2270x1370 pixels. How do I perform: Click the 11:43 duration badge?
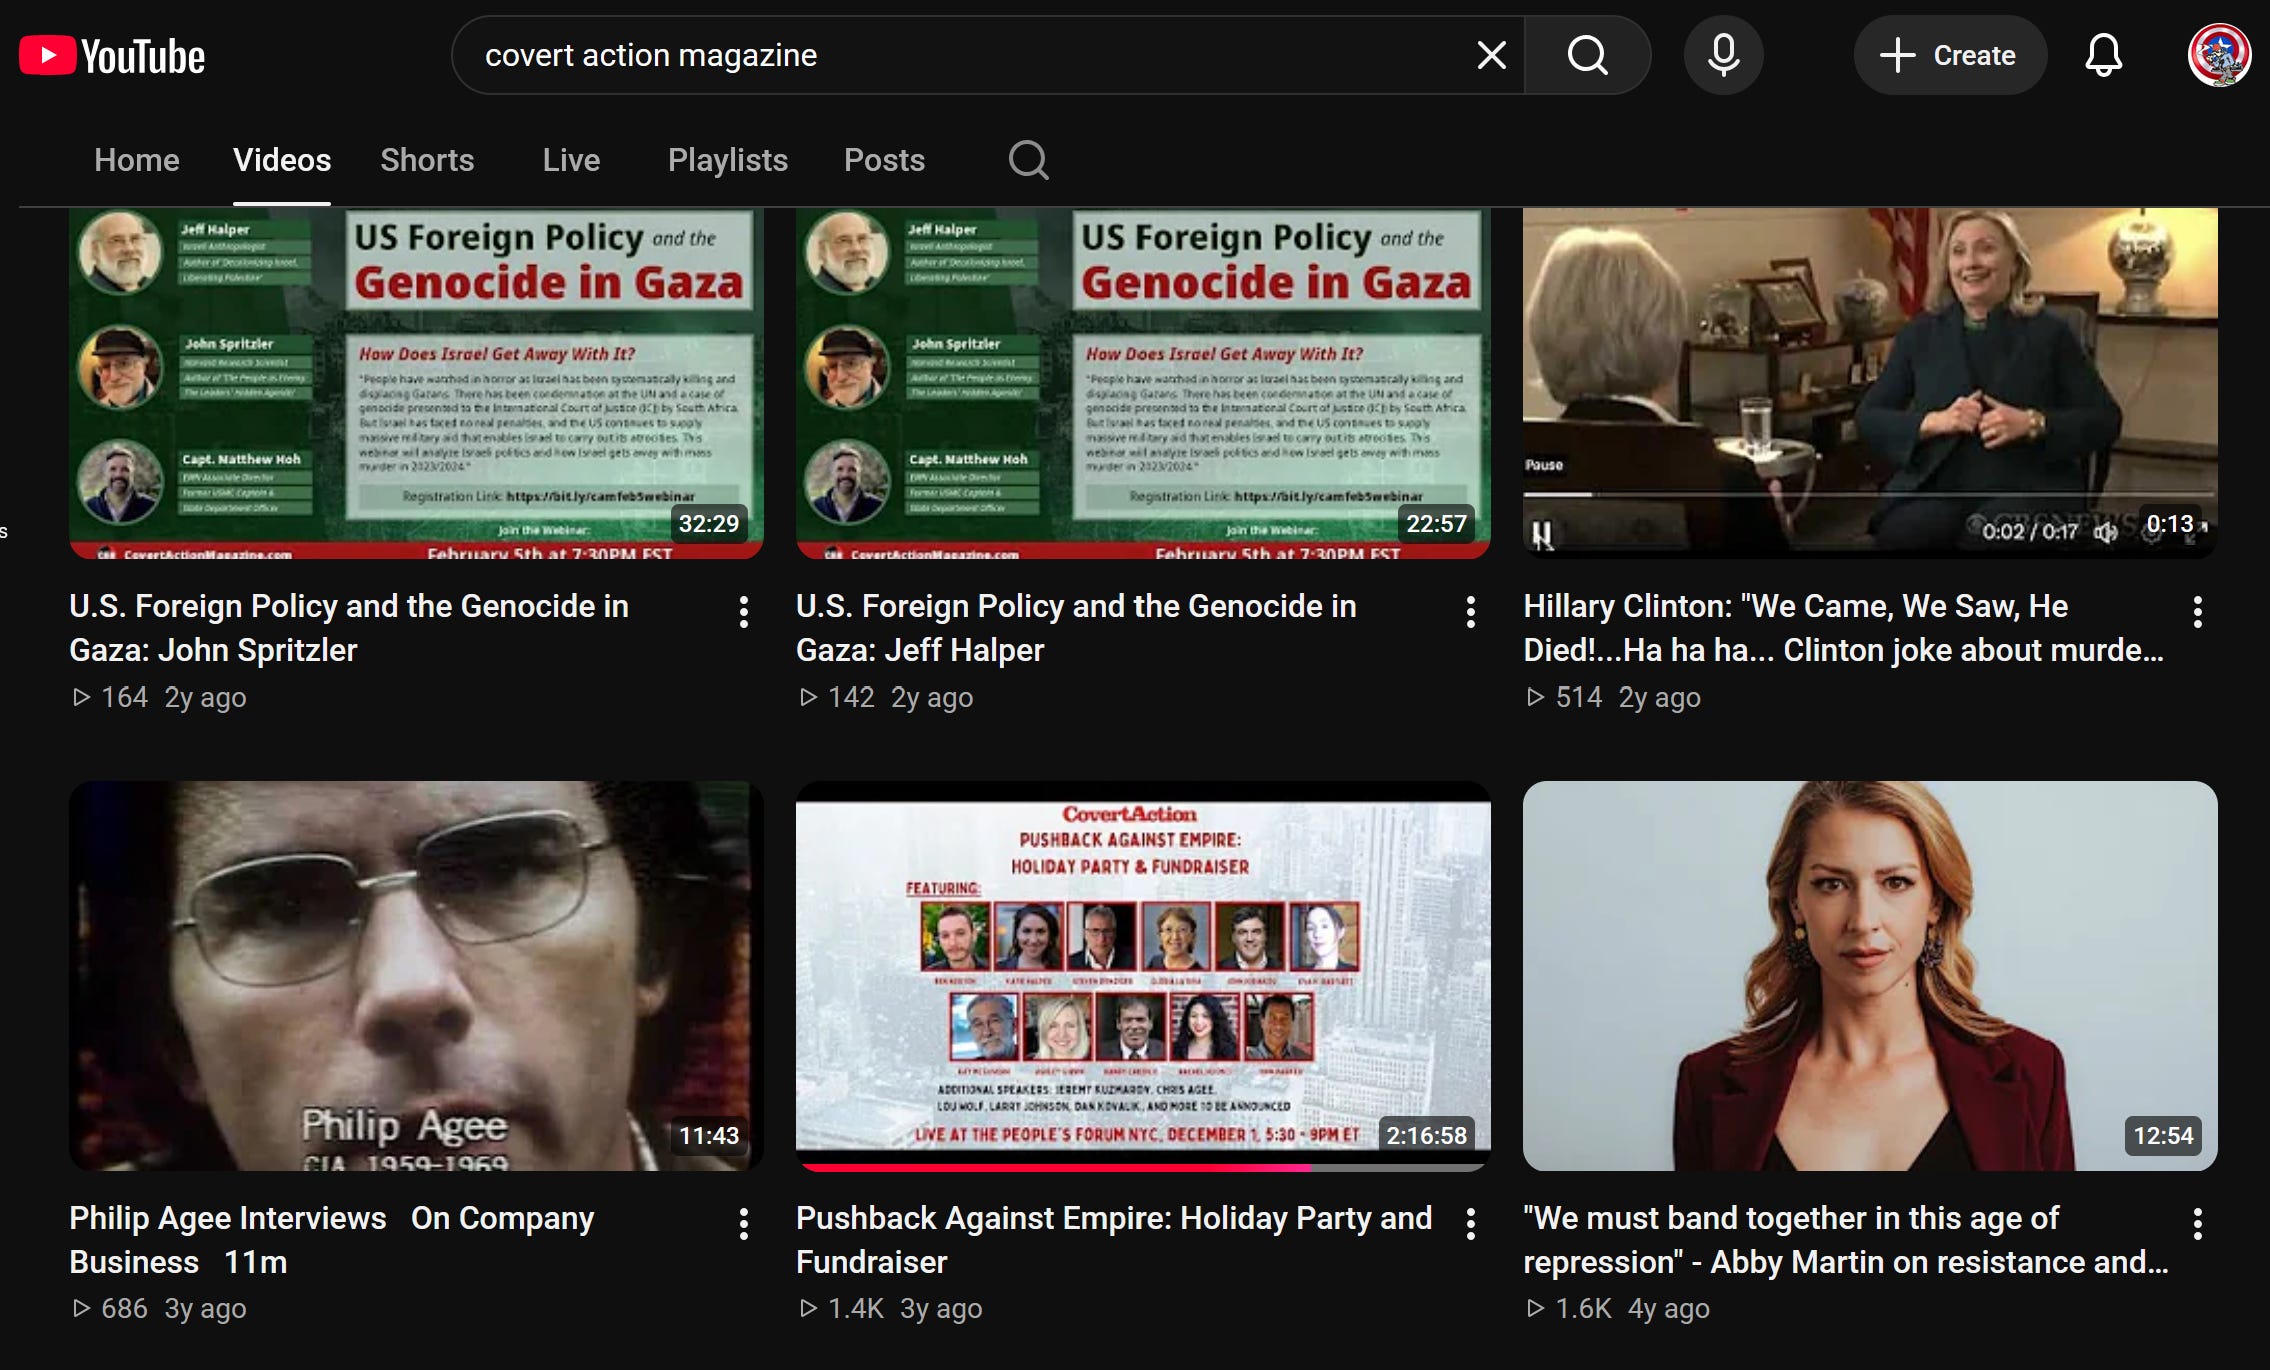(x=709, y=1135)
